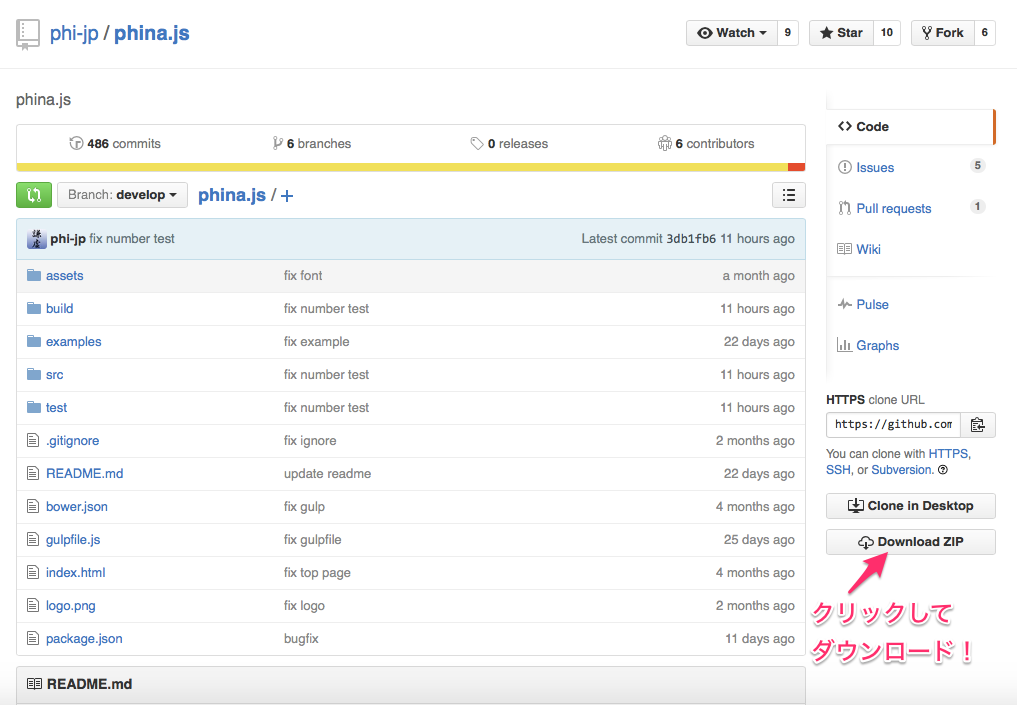Copy the clone URL using the clipboard icon
This screenshot has height=705, width=1017.
pos(977,424)
